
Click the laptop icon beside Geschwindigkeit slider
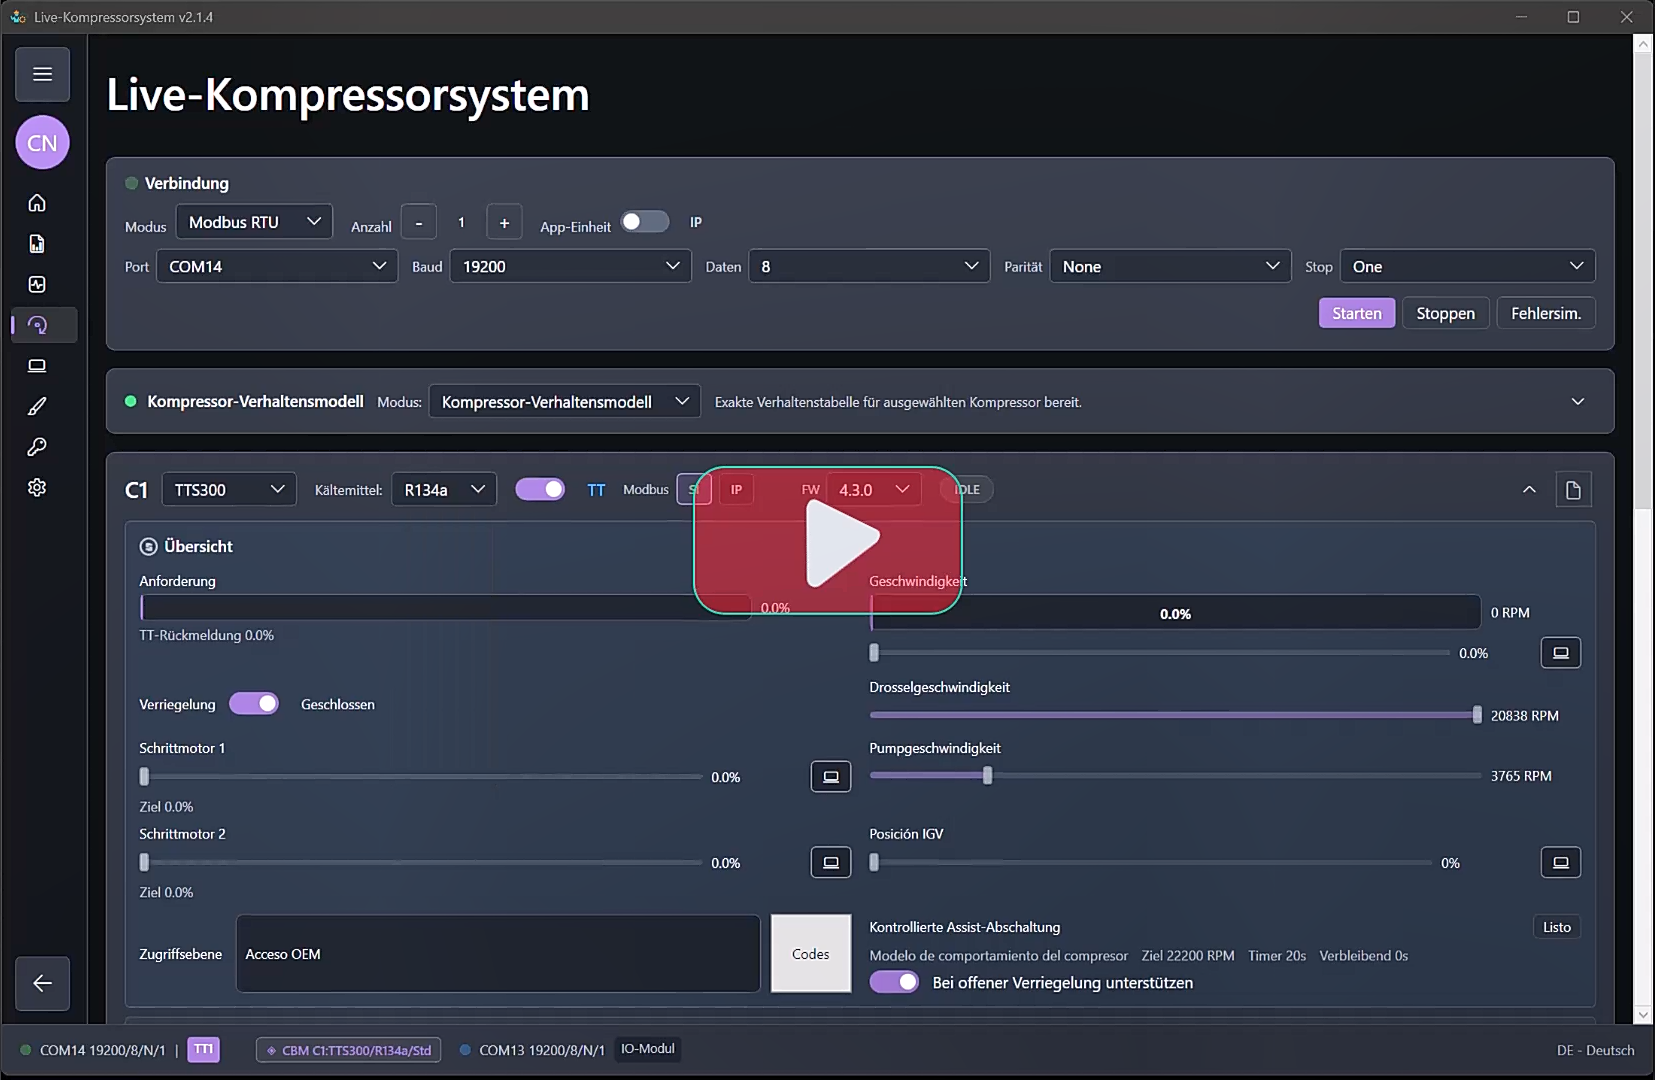(x=1561, y=653)
